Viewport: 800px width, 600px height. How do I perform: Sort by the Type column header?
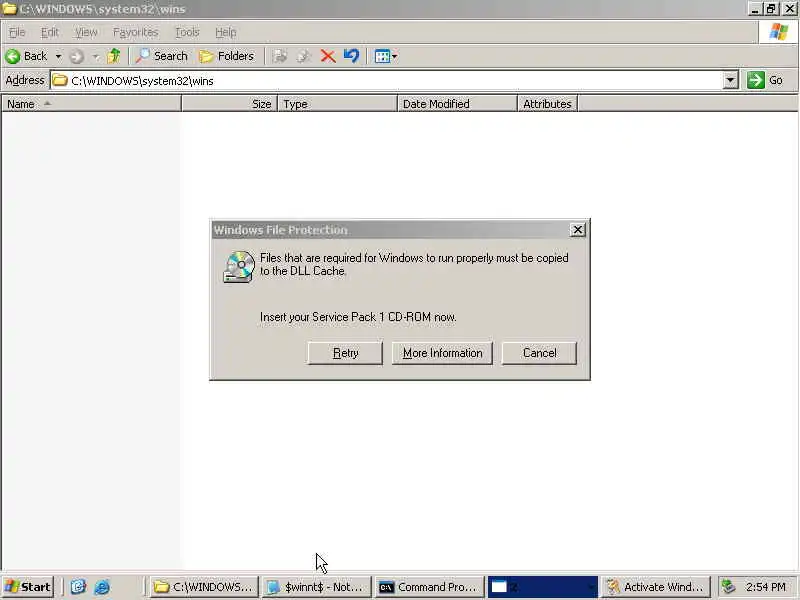click(x=337, y=104)
